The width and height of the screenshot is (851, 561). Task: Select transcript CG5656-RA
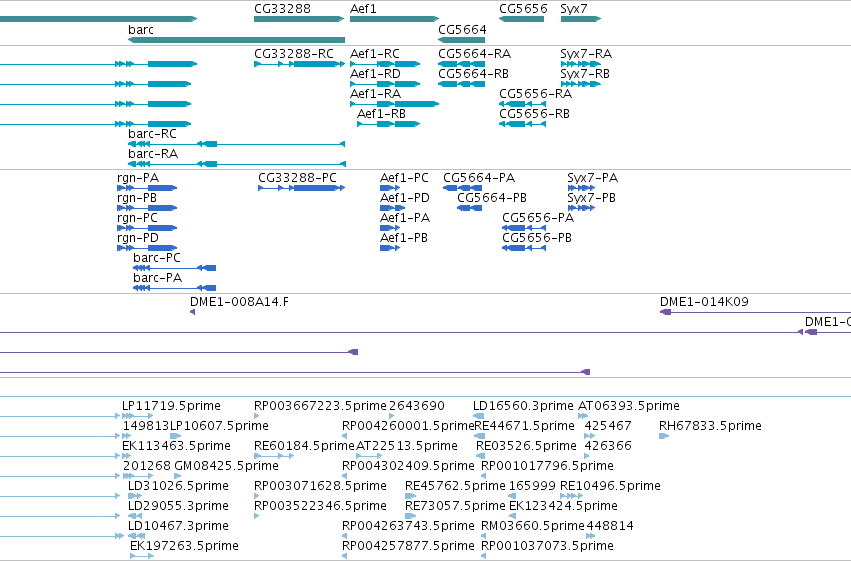pos(523,104)
